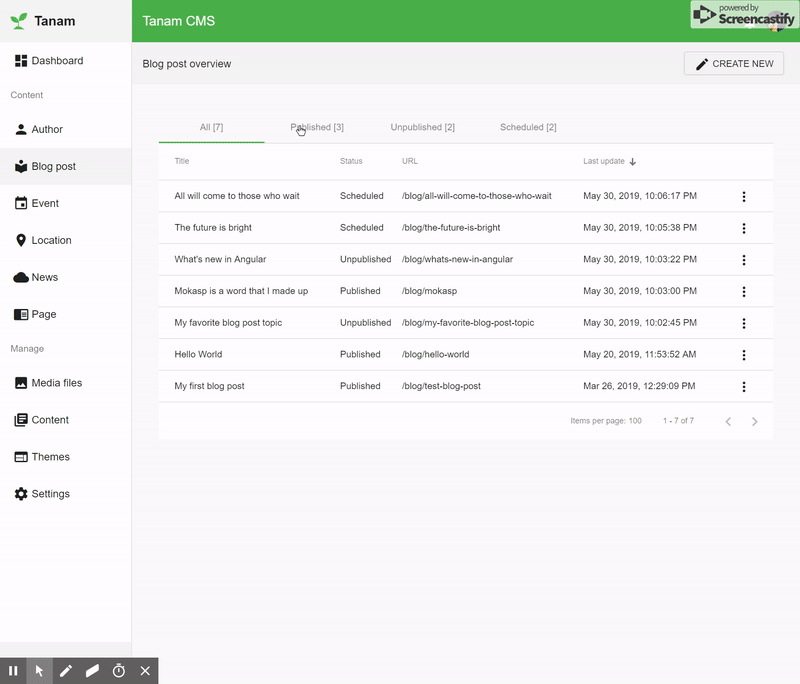Click the Event calendar icon
The image size is (800, 684).
coord(21,203)
